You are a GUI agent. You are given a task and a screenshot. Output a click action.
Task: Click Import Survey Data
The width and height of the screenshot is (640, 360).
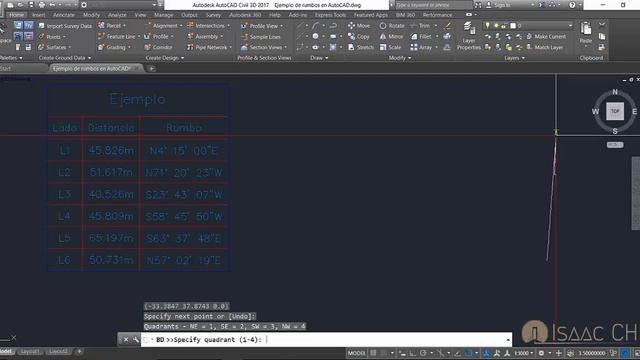pos(65,26)
